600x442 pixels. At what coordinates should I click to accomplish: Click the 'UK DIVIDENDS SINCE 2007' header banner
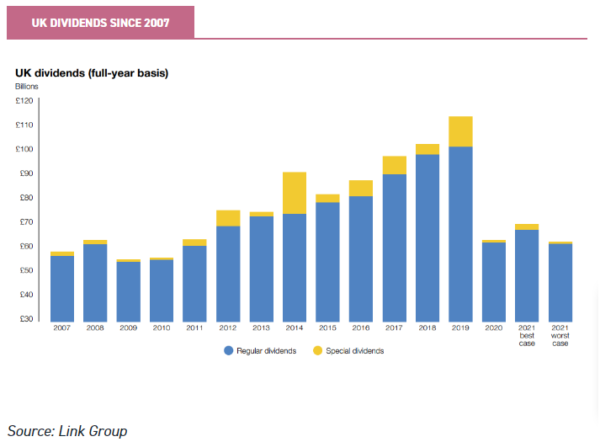pos(100,23)
